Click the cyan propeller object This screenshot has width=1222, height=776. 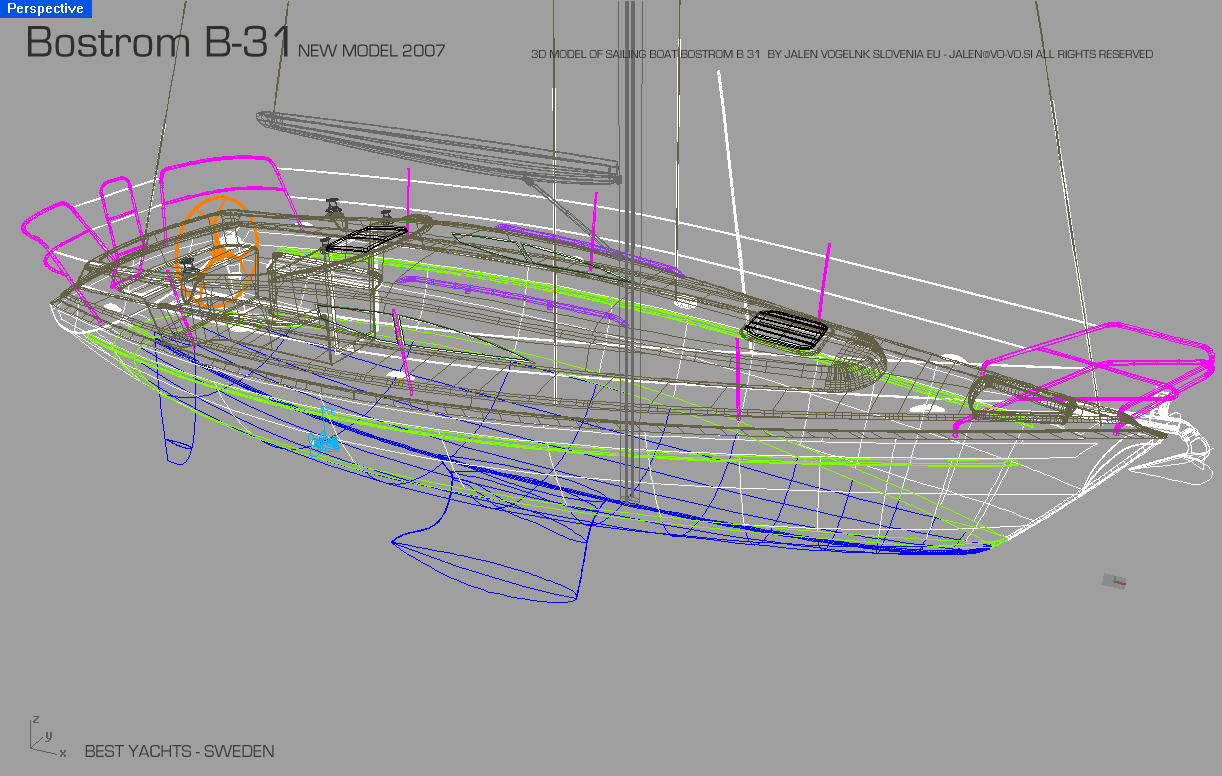pos(323,441)
